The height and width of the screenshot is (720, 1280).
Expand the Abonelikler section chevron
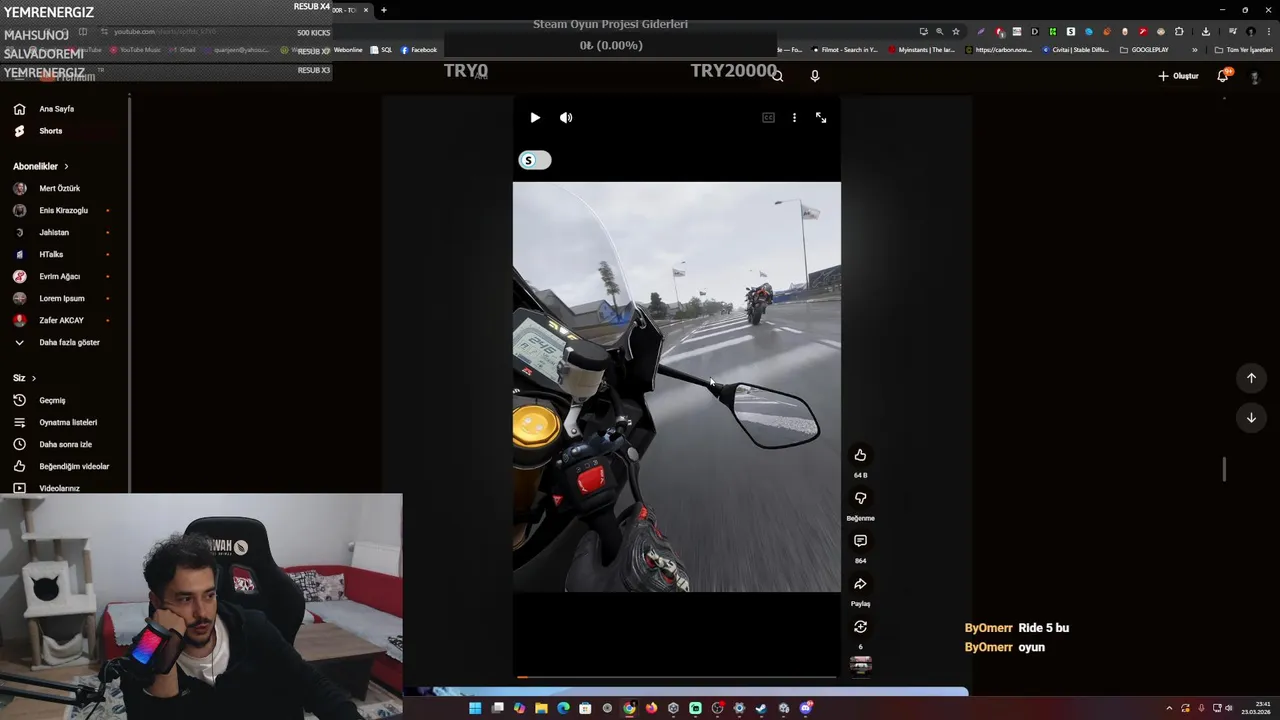pyautogui.click(x=66, y=166)
